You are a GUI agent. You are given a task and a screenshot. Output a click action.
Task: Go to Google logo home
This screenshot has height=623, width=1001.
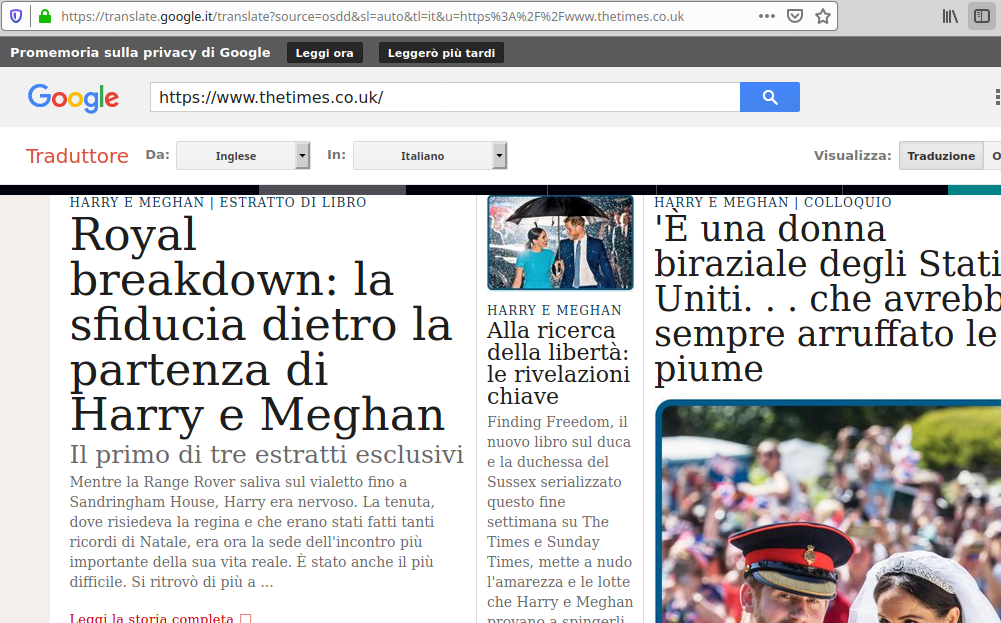pyautogui.click(x=73, y=98)
